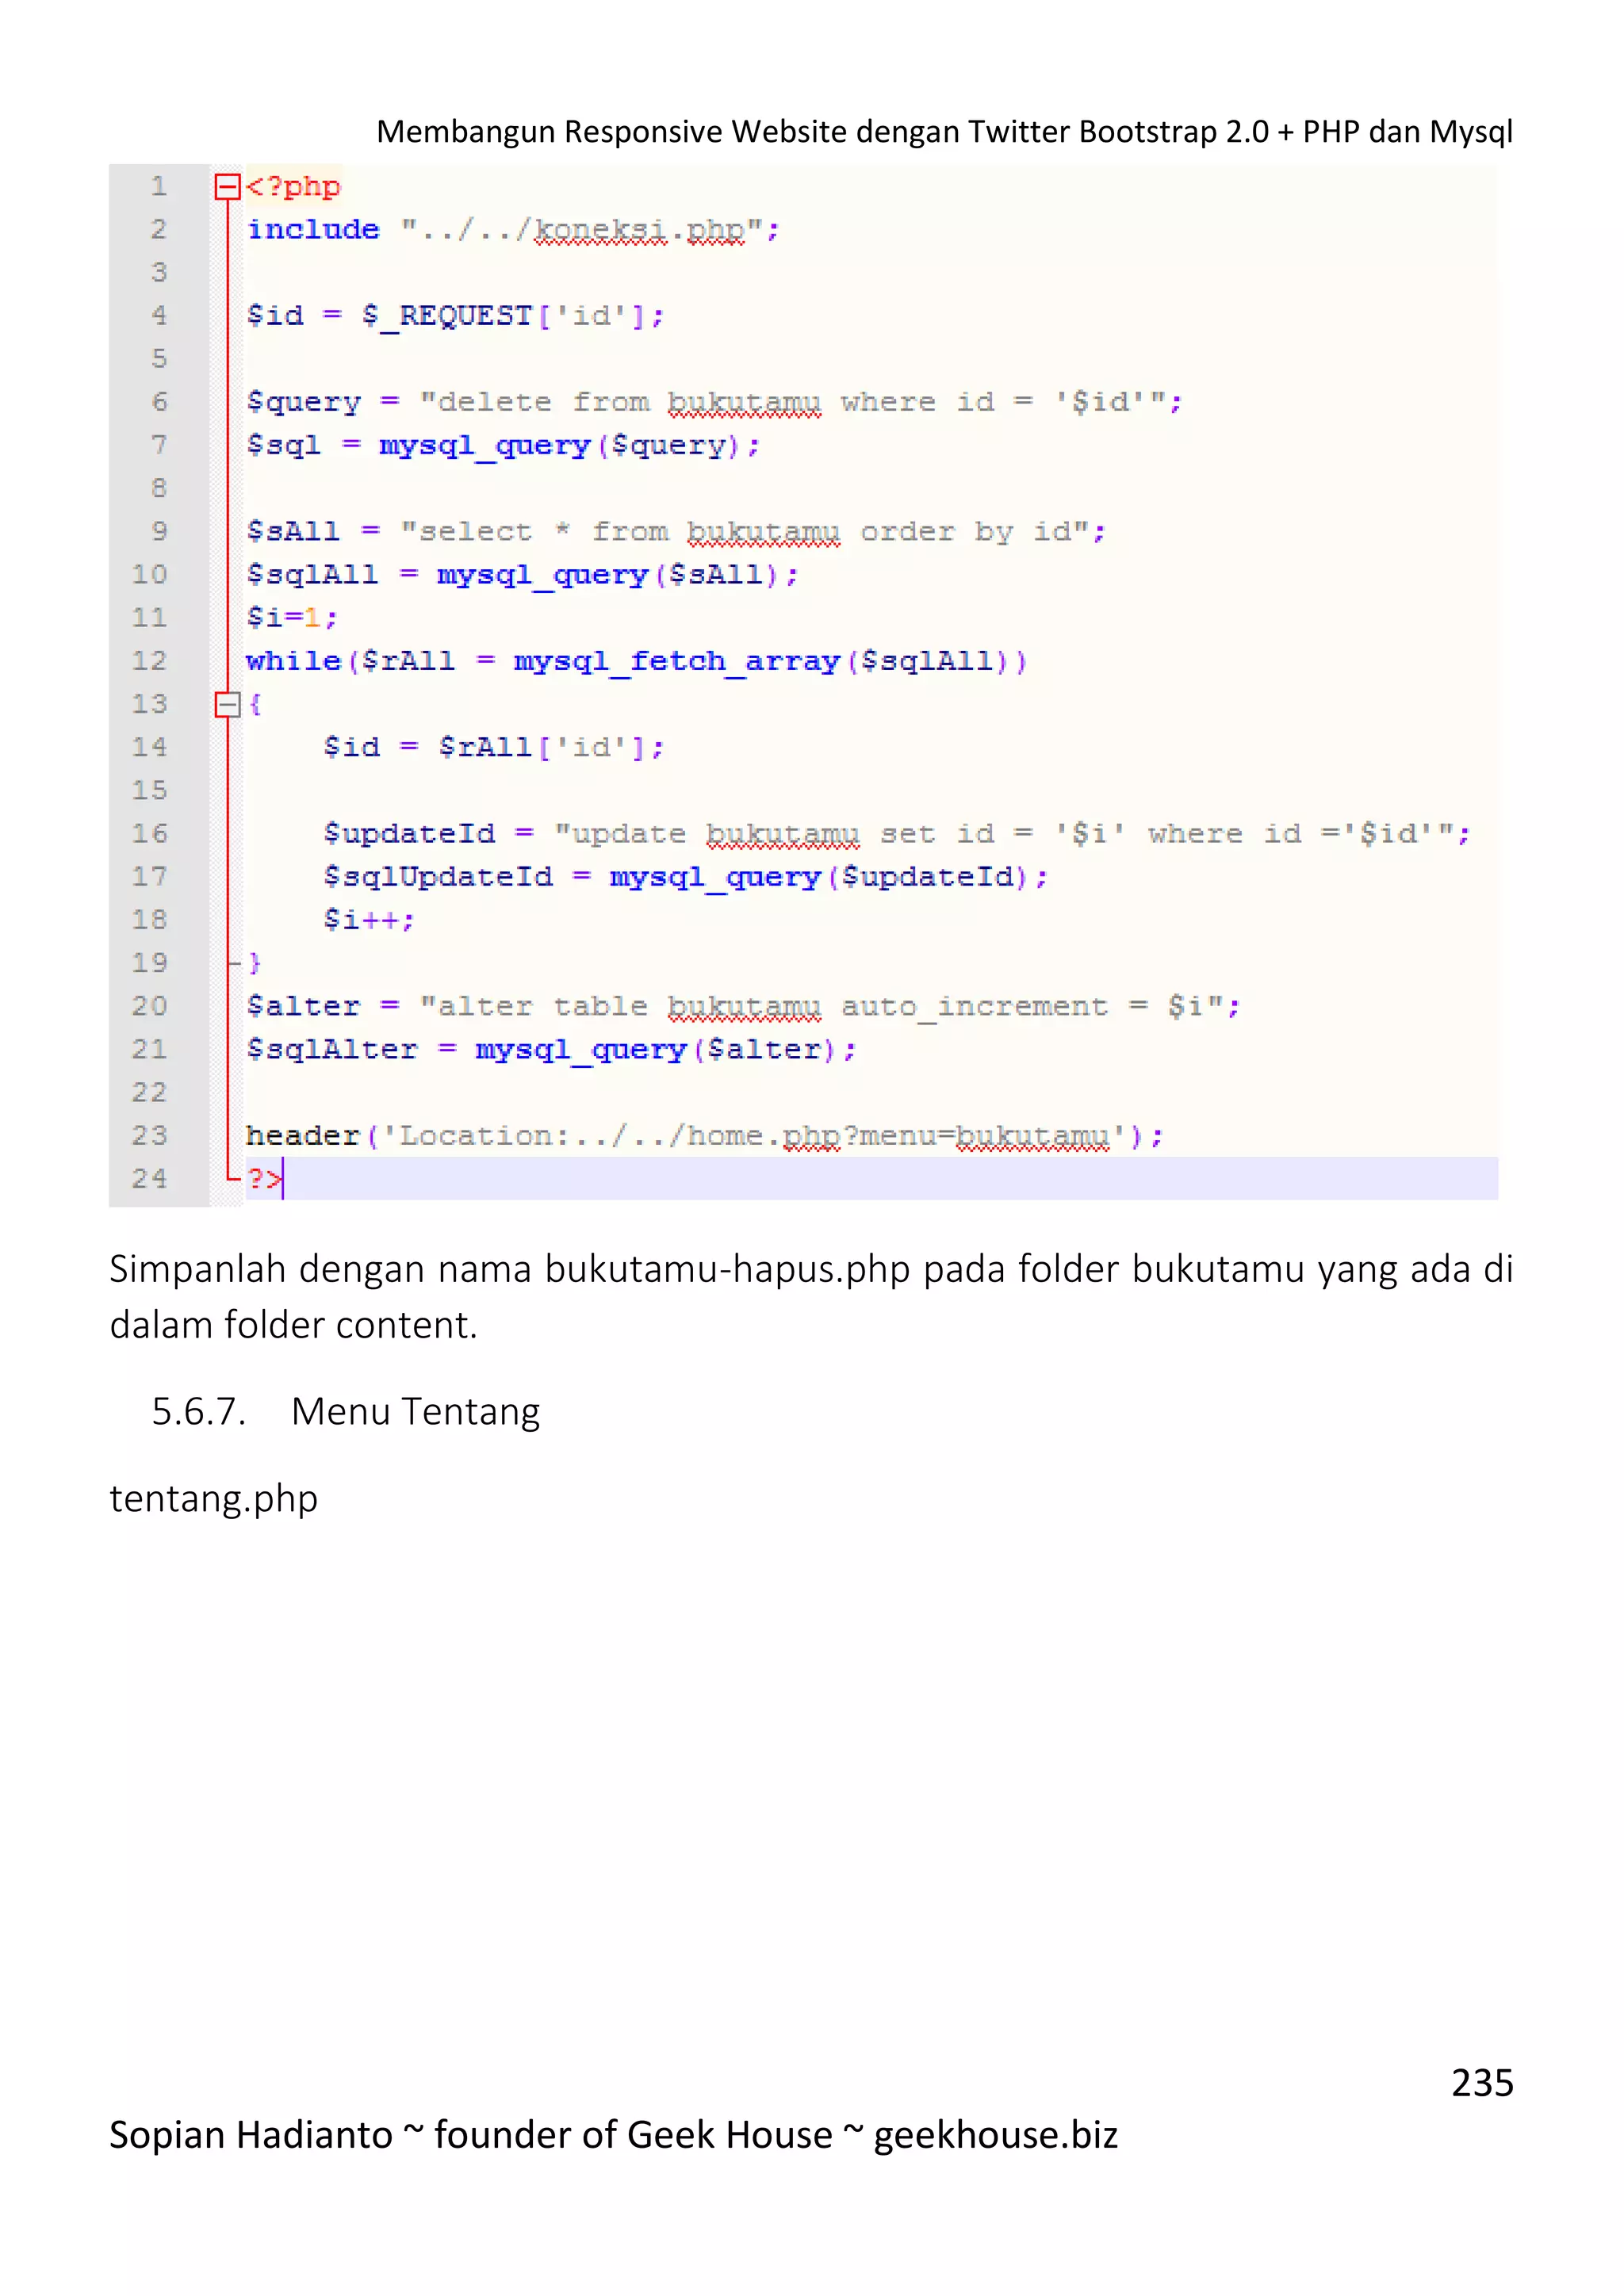Click the closing ?> tag on line 24

tap(264, 1179)
